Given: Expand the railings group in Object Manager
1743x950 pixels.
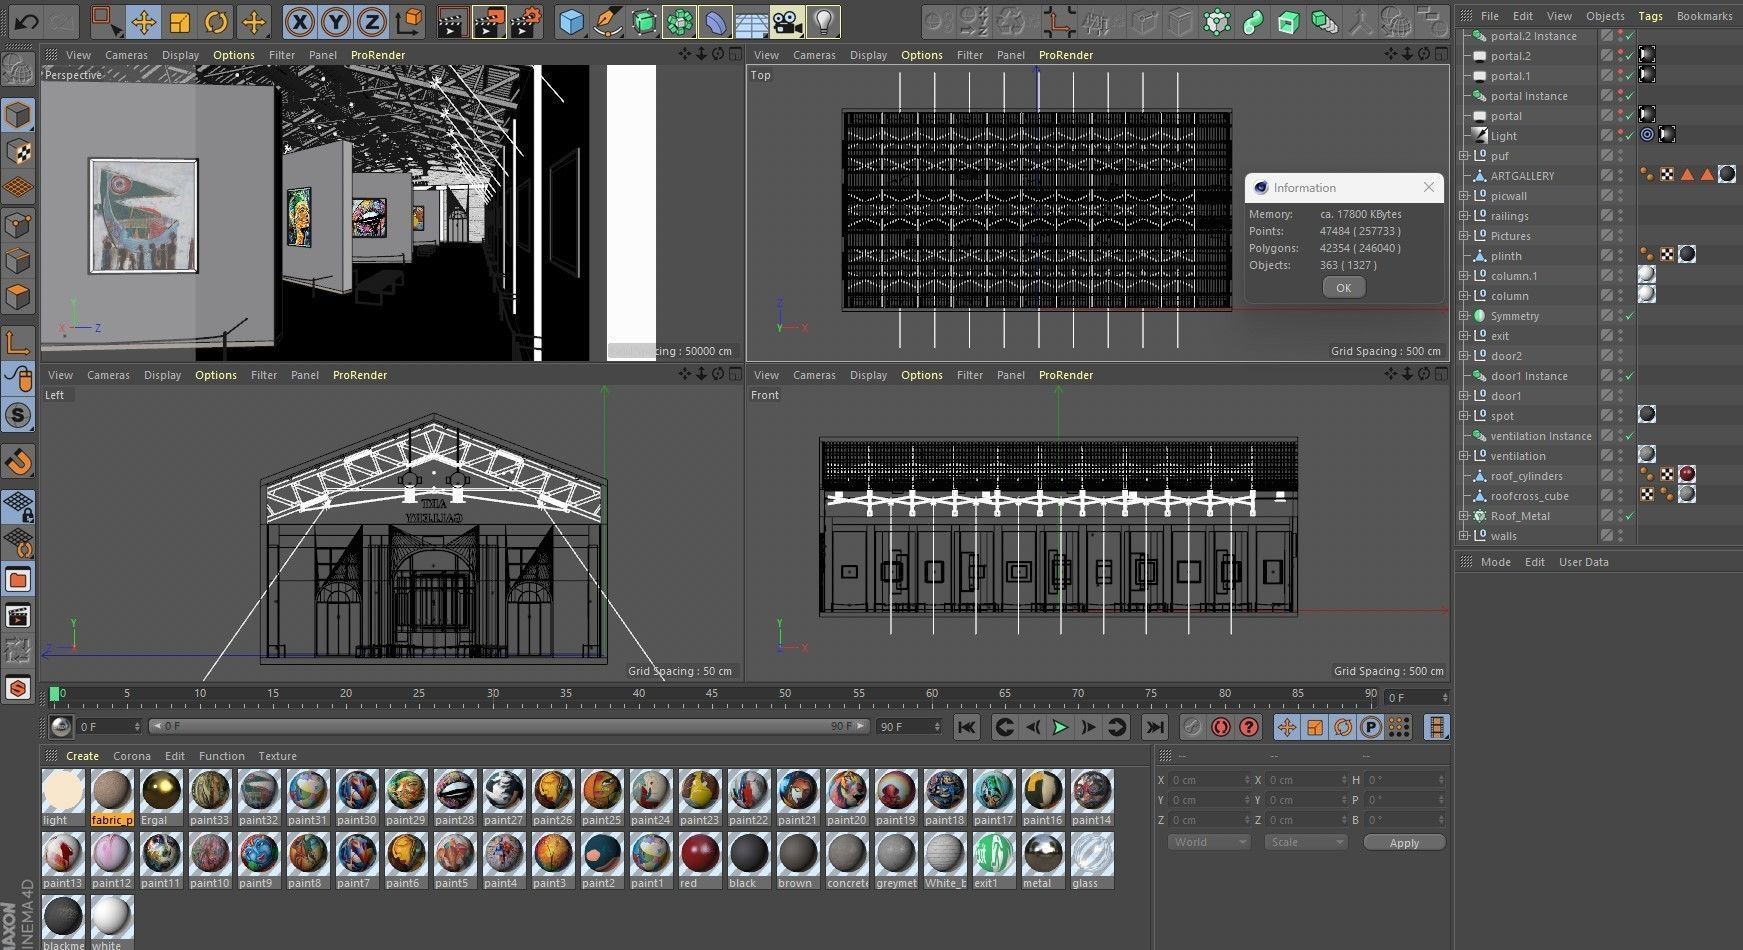Looking at the screenshot, I should [x=1464, y=216].
